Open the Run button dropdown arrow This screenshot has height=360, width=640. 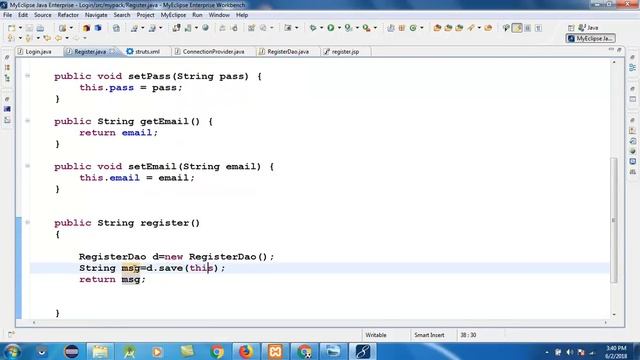coord(339,28)
